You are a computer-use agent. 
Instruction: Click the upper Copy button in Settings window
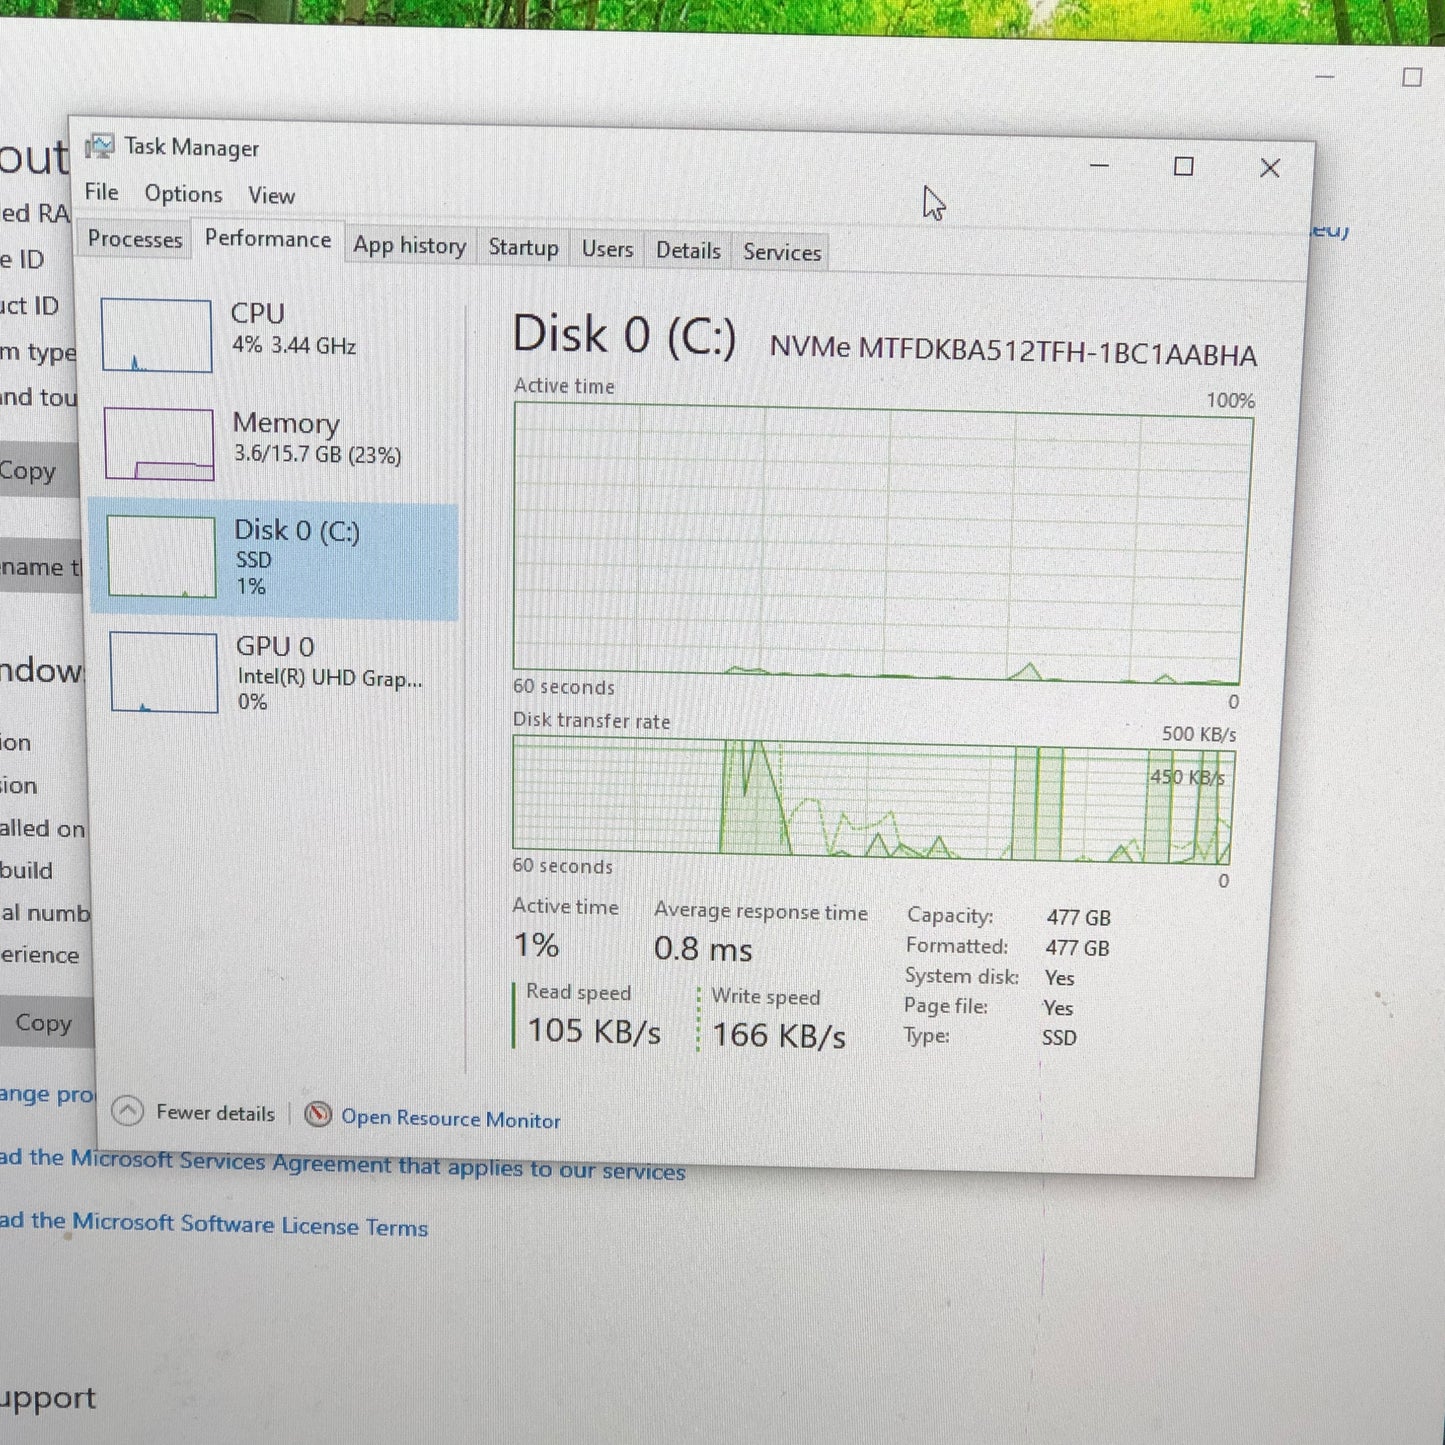(38, 471)
